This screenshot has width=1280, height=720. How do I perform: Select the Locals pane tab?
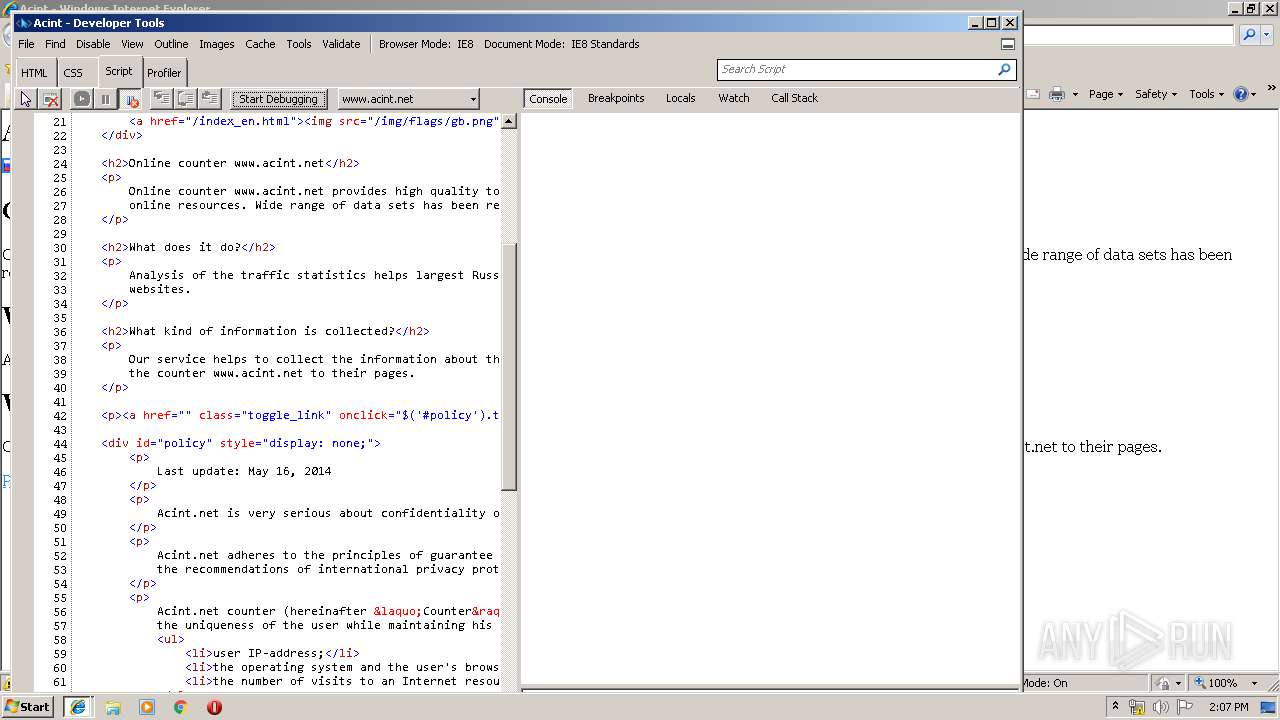[681, 98]
